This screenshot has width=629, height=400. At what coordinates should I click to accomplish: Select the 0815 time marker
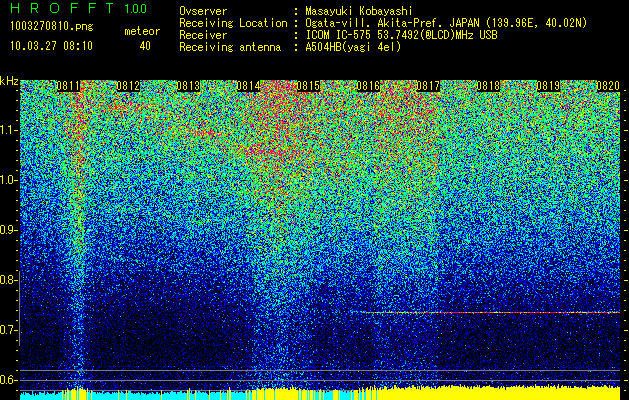(308, 86)
